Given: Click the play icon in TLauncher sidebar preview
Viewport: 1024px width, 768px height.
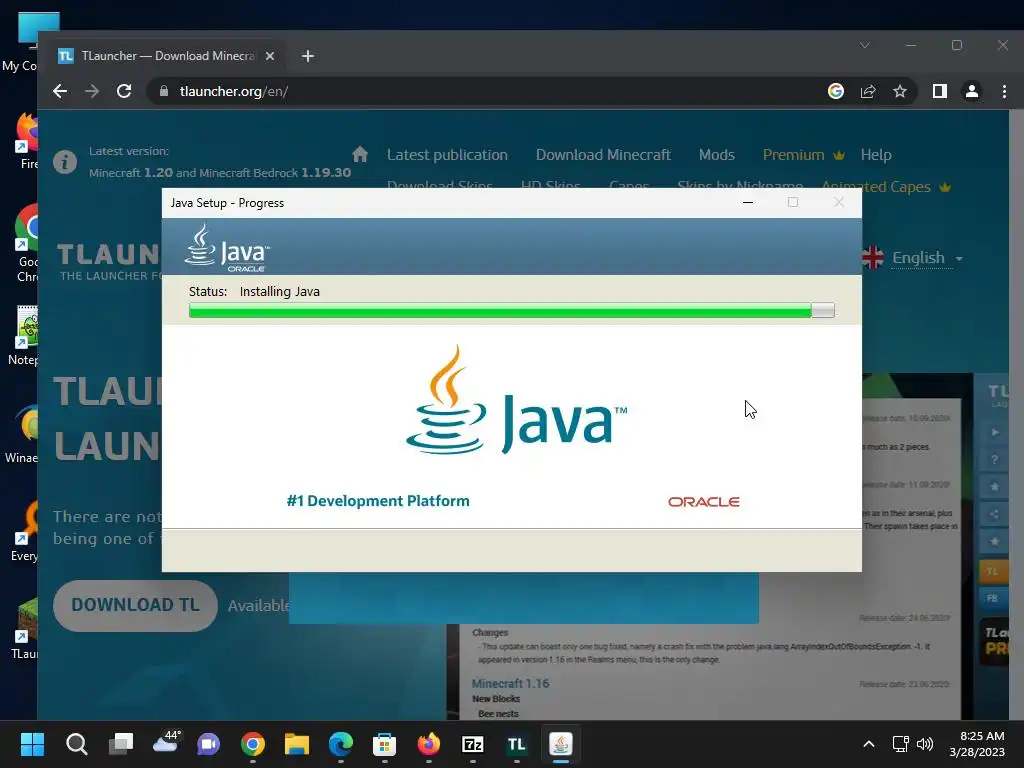Looking at the screenshot, I should pos(995,432).
